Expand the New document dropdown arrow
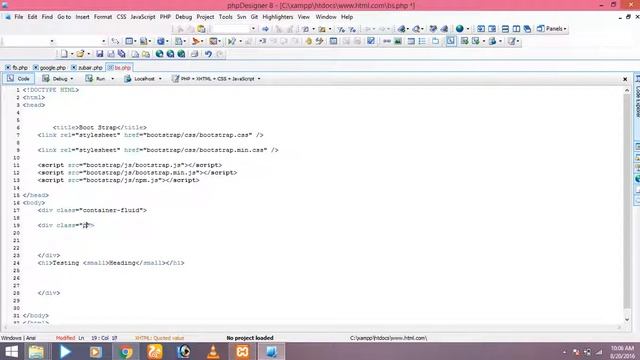The height and width of the screenshot is (360, 640). coord(72,54)
